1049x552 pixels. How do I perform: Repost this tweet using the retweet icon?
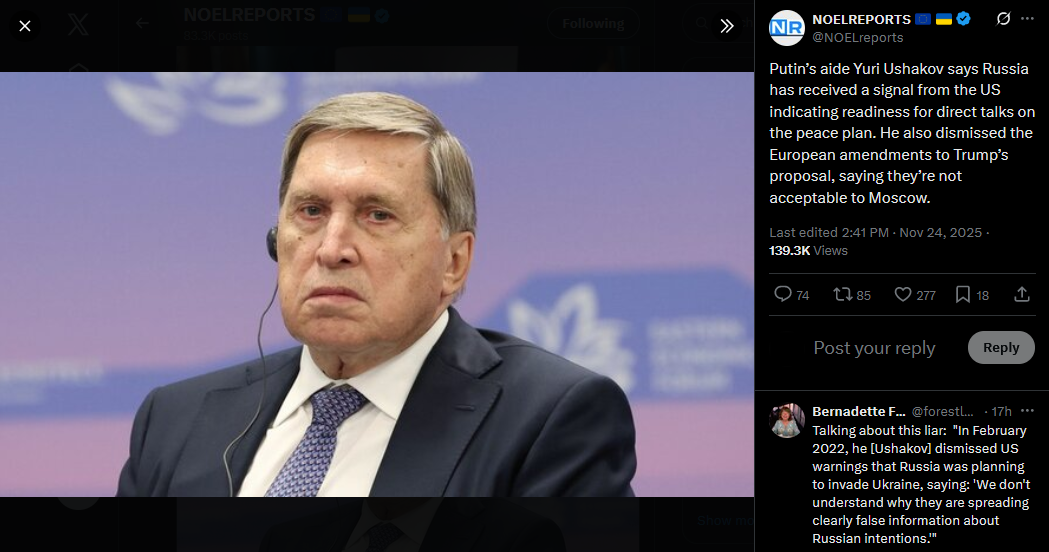point(852,294)
